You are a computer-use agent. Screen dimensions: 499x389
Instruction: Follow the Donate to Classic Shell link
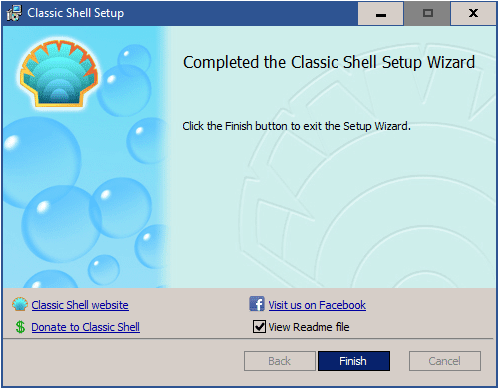[x=85, y=327]
